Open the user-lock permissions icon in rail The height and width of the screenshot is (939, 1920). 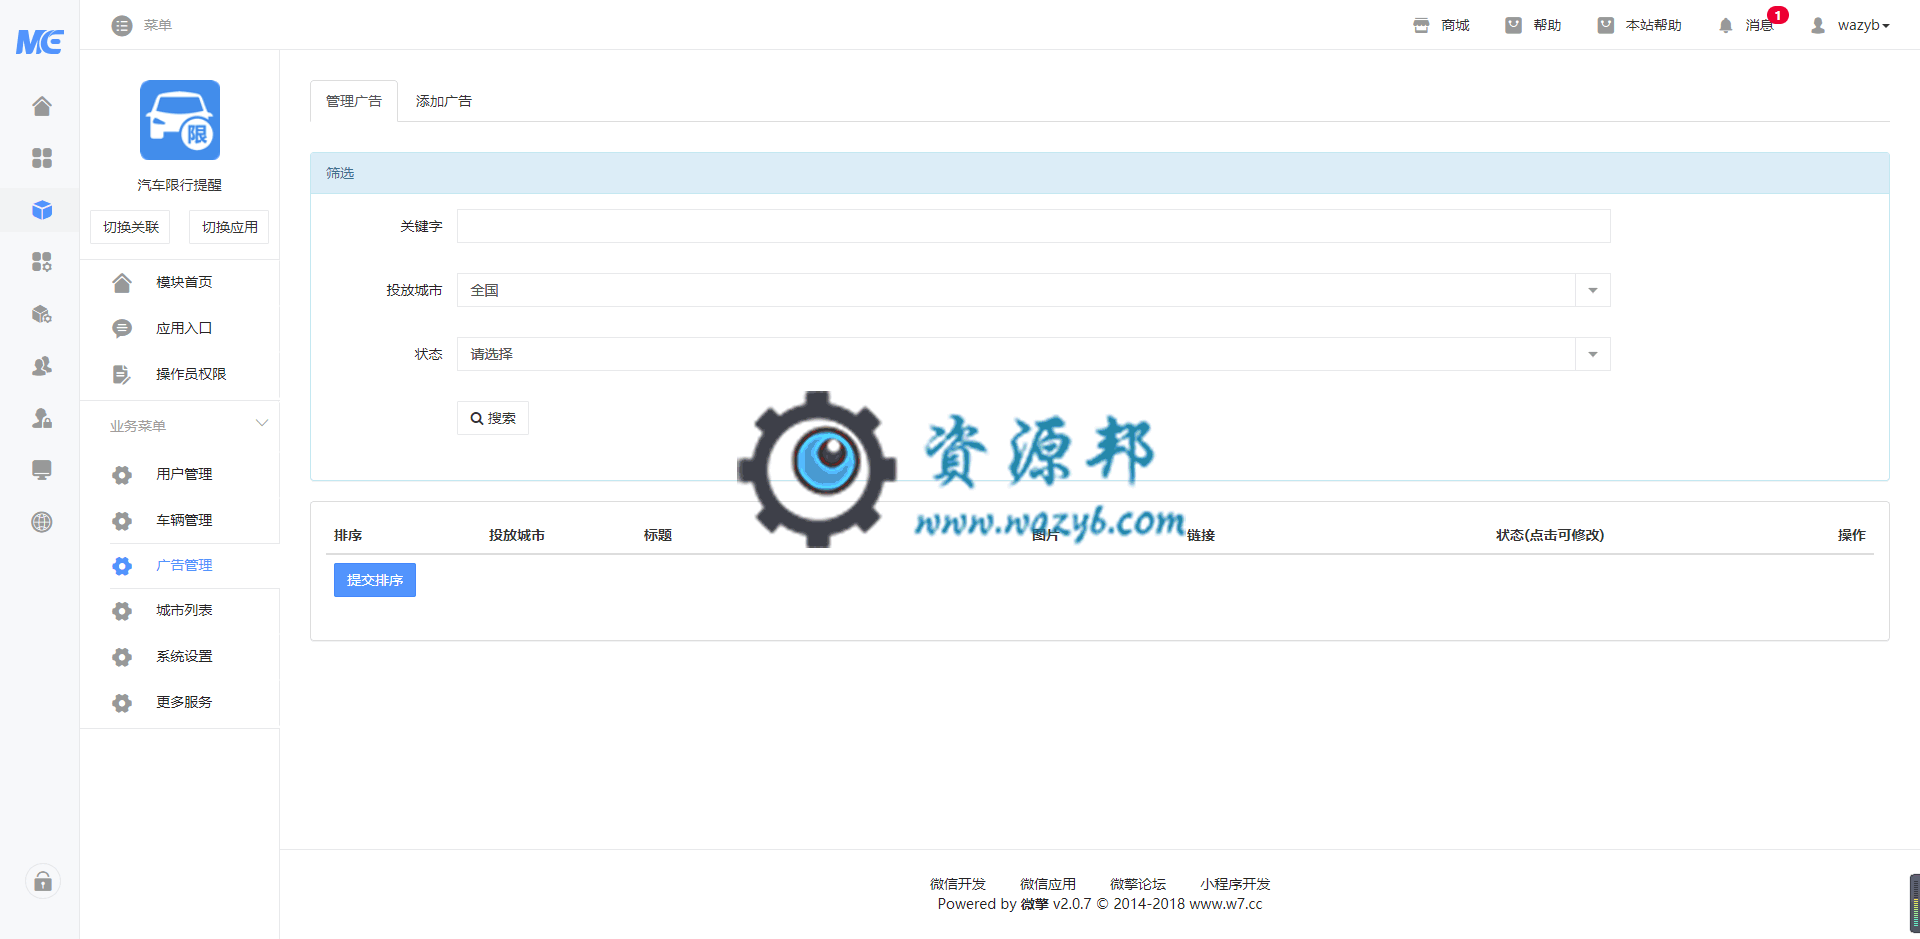click(x=42, y=418)
